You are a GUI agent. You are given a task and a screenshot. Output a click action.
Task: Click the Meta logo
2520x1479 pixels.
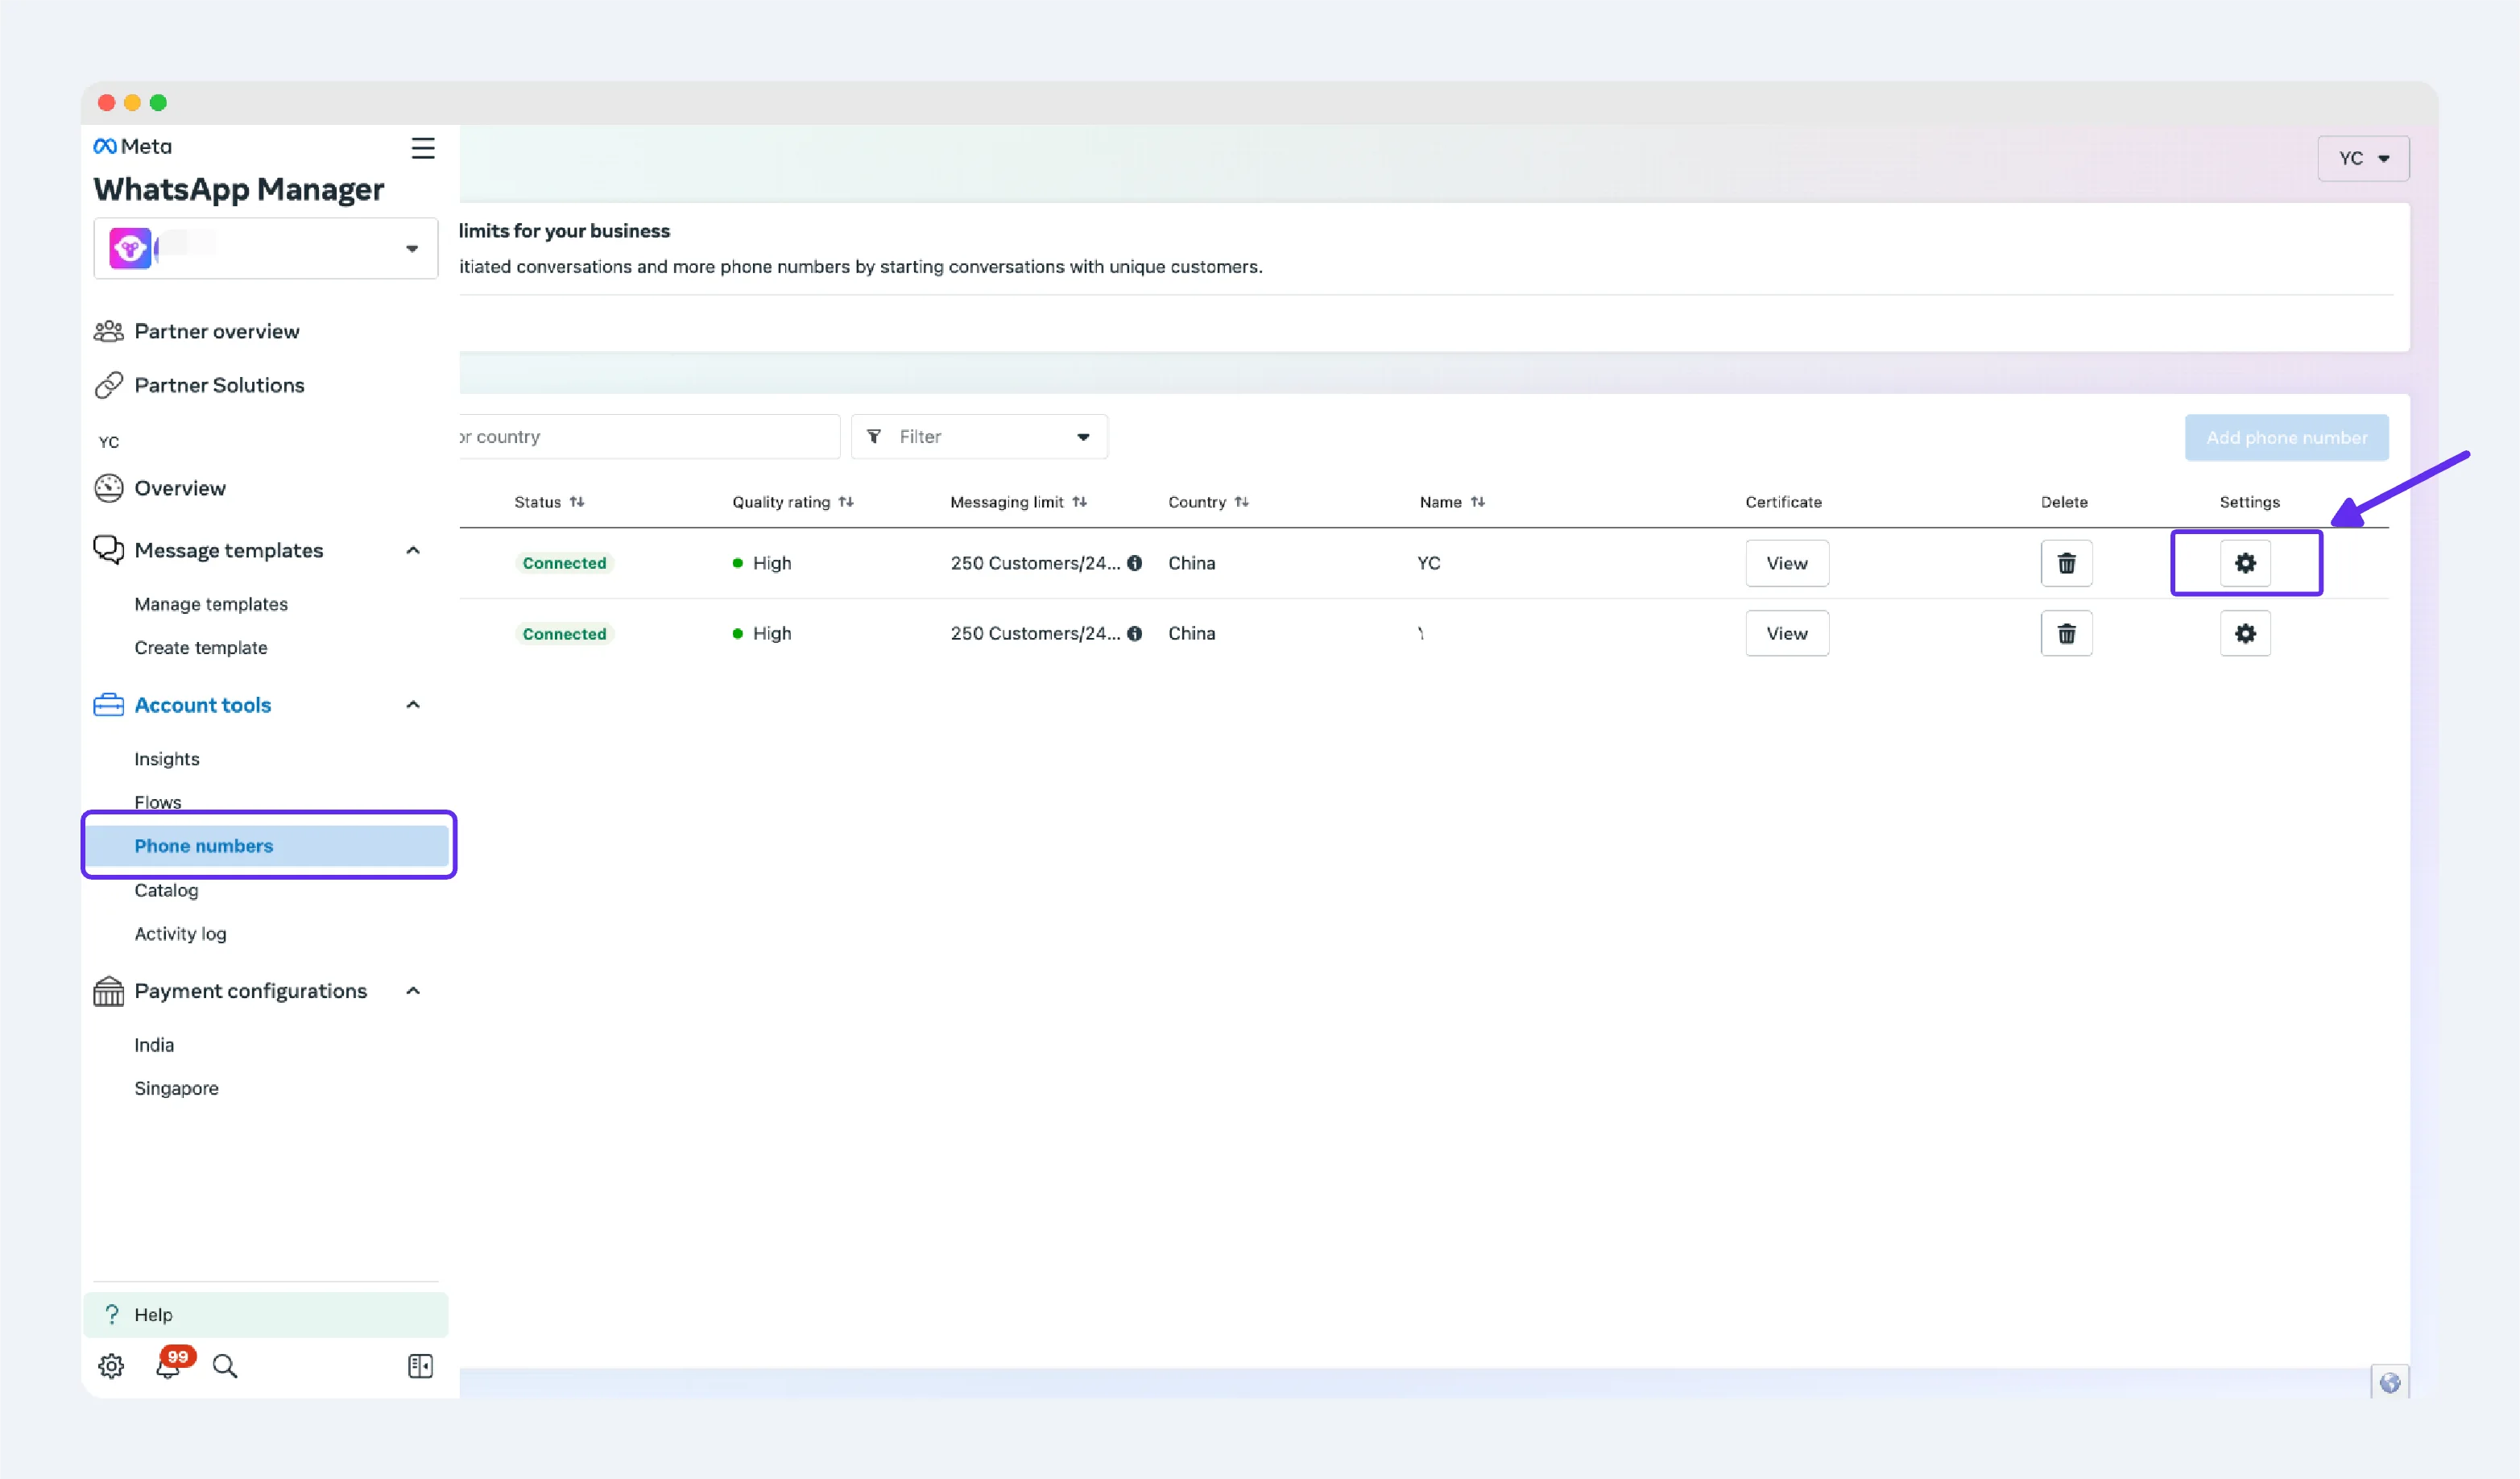click(x=132, y=146)
